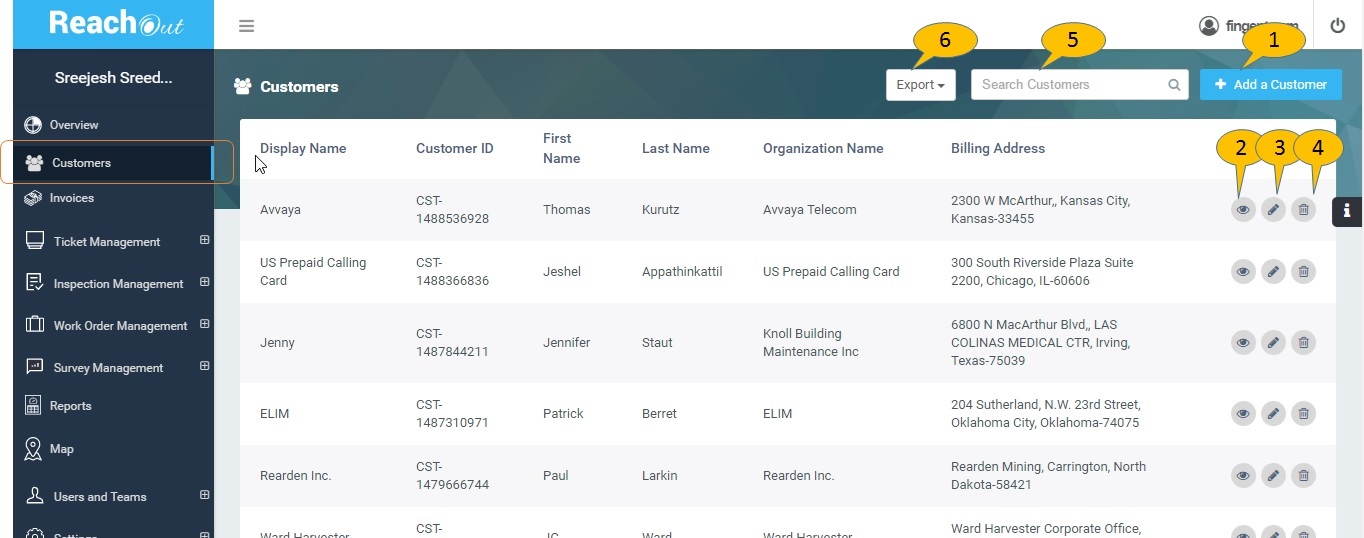The height and width of the screenshot is (538, 1364).
Task: View Jenny customer using eye icon
Action: 1243,343
